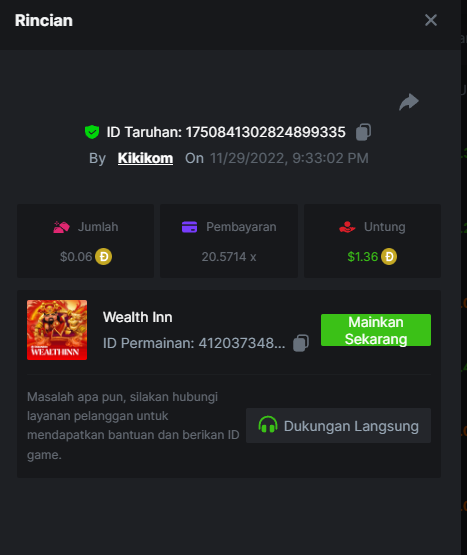This screenshot has height=555, width=467.
Task: Click the purple card Pembayaran icon
Action: tap(189, 227)
